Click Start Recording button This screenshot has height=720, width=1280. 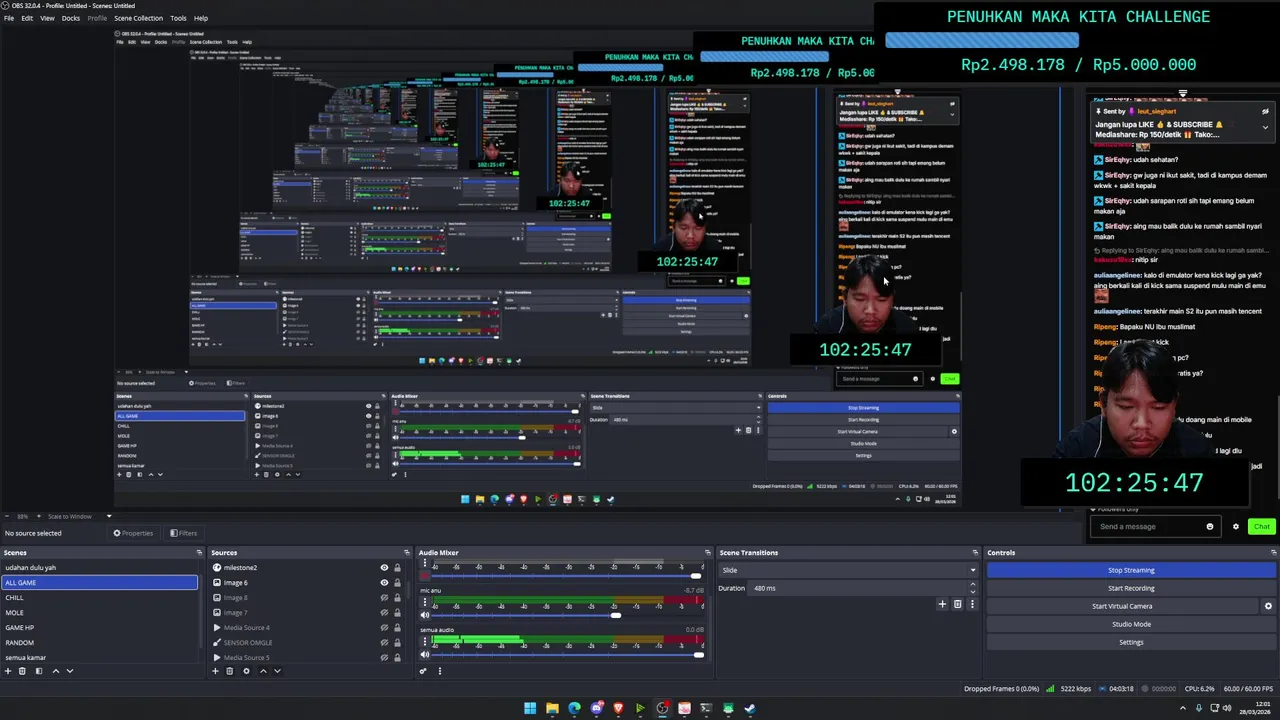tap(1131, 588)
